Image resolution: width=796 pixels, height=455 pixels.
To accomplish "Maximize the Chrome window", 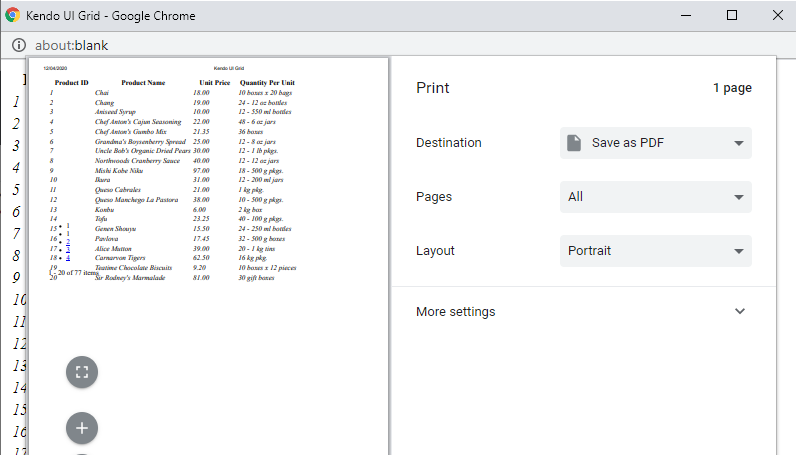I will tap(732, 16).
